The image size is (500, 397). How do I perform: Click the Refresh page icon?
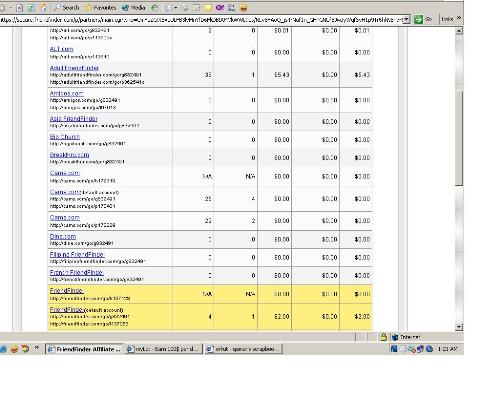point(31,7)
